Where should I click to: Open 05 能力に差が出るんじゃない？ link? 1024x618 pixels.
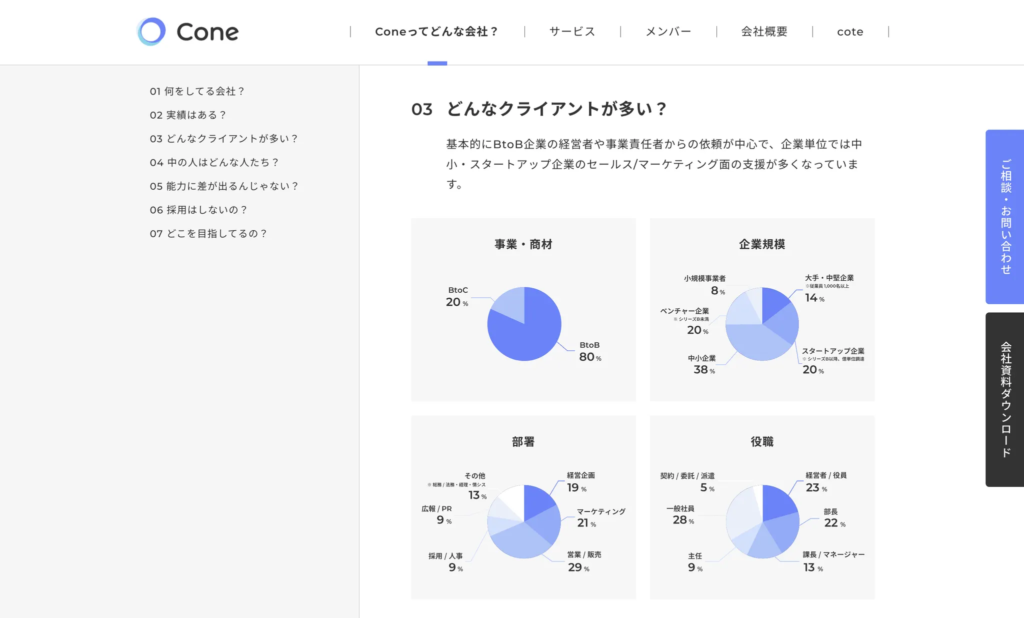click(224, 186)
